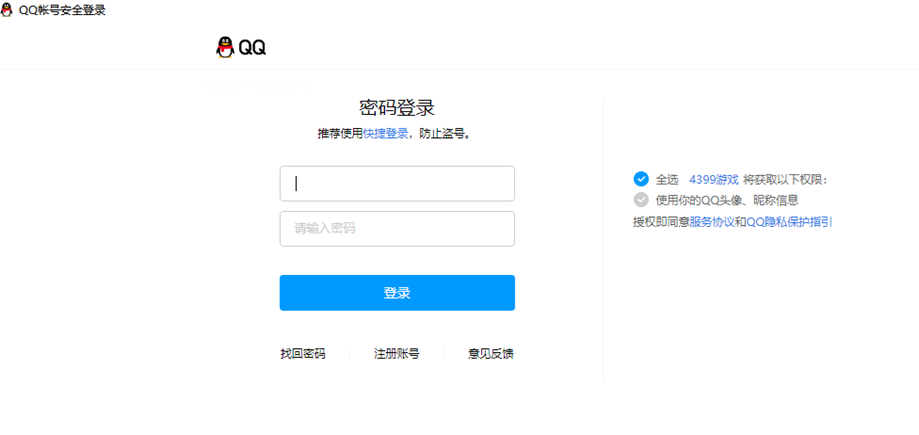Click the 全选 label text
Screen dimensions: 919x435
667,180
